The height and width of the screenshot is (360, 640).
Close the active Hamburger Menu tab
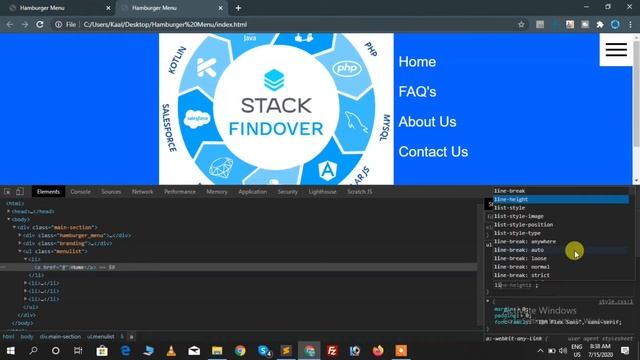(220, 8)
